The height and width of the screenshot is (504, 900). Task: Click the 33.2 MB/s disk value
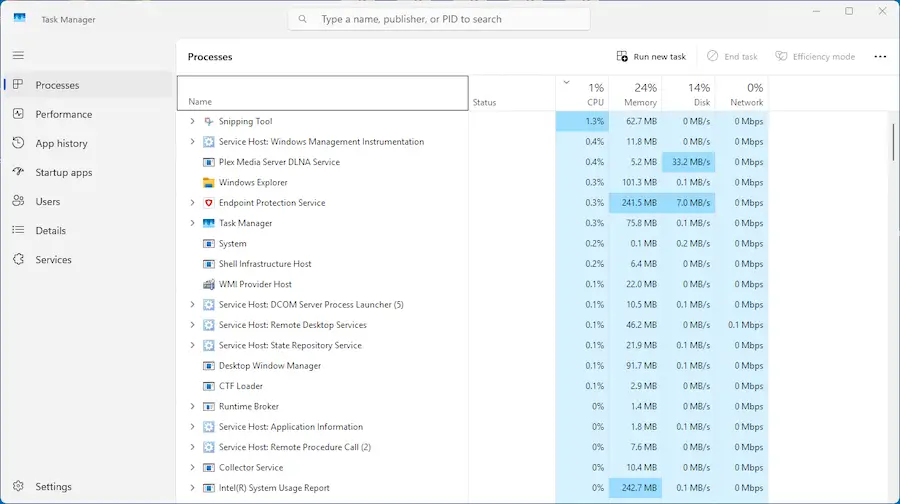click(x=691, y=162)
